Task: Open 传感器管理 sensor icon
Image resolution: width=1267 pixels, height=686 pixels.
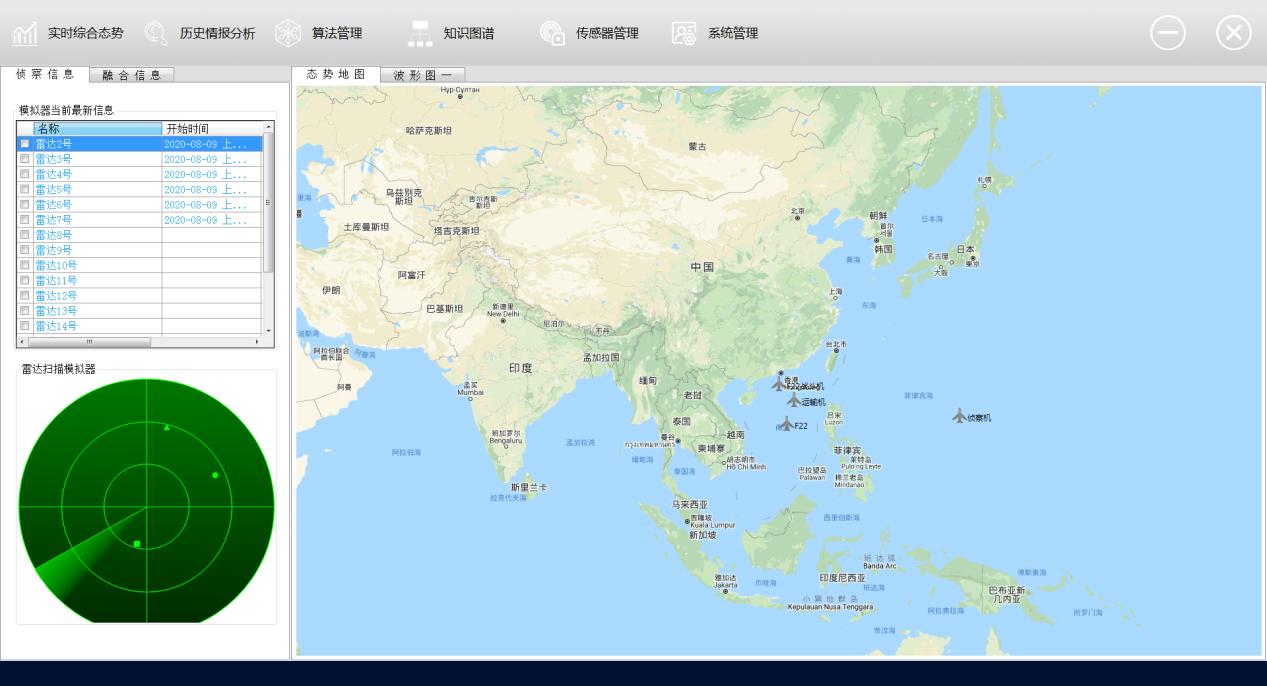Action: [x=552, y=33]
